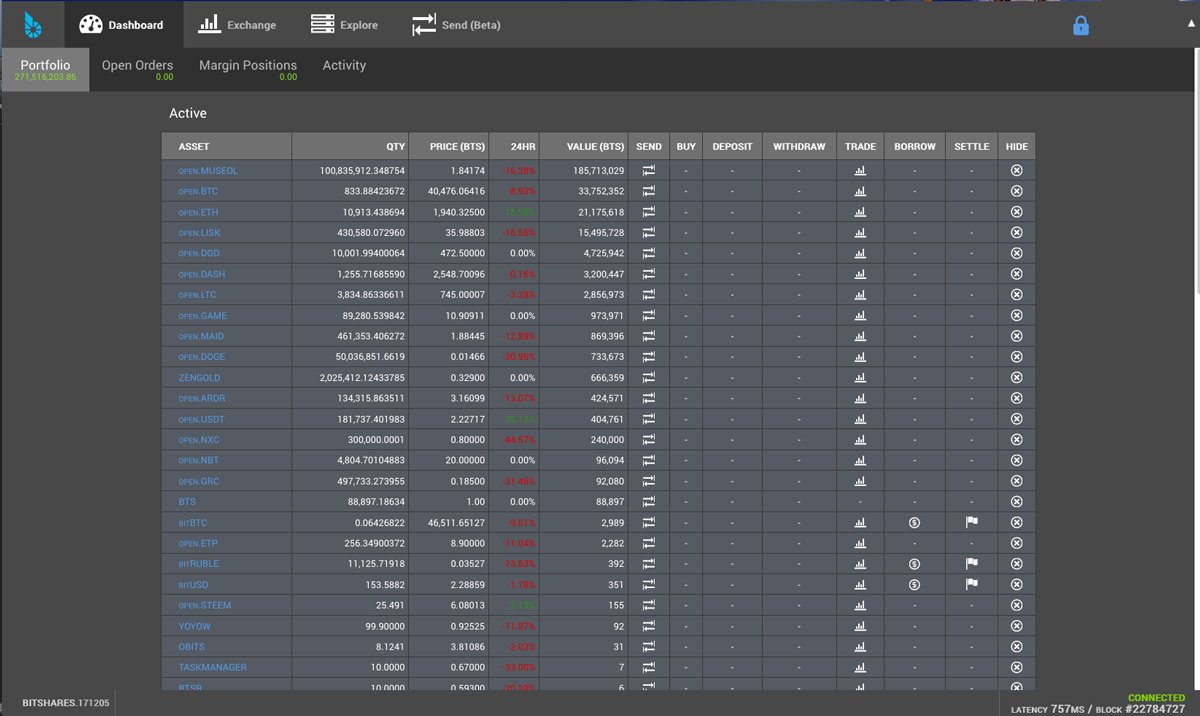Switch to the Open Orders tab
Screen dimensions: 1200x716
pyautogui.click(x=137, y=69)
